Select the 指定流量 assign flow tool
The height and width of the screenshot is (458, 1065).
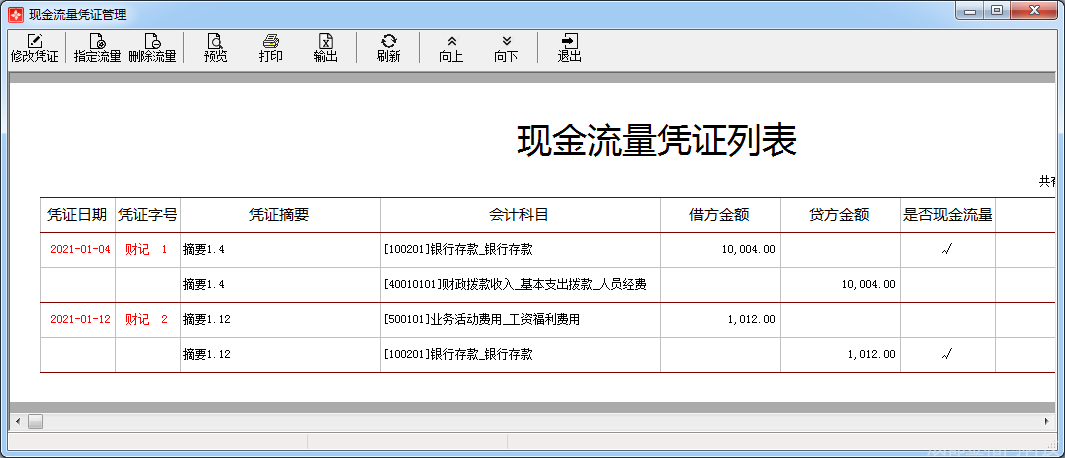(97, 47)
